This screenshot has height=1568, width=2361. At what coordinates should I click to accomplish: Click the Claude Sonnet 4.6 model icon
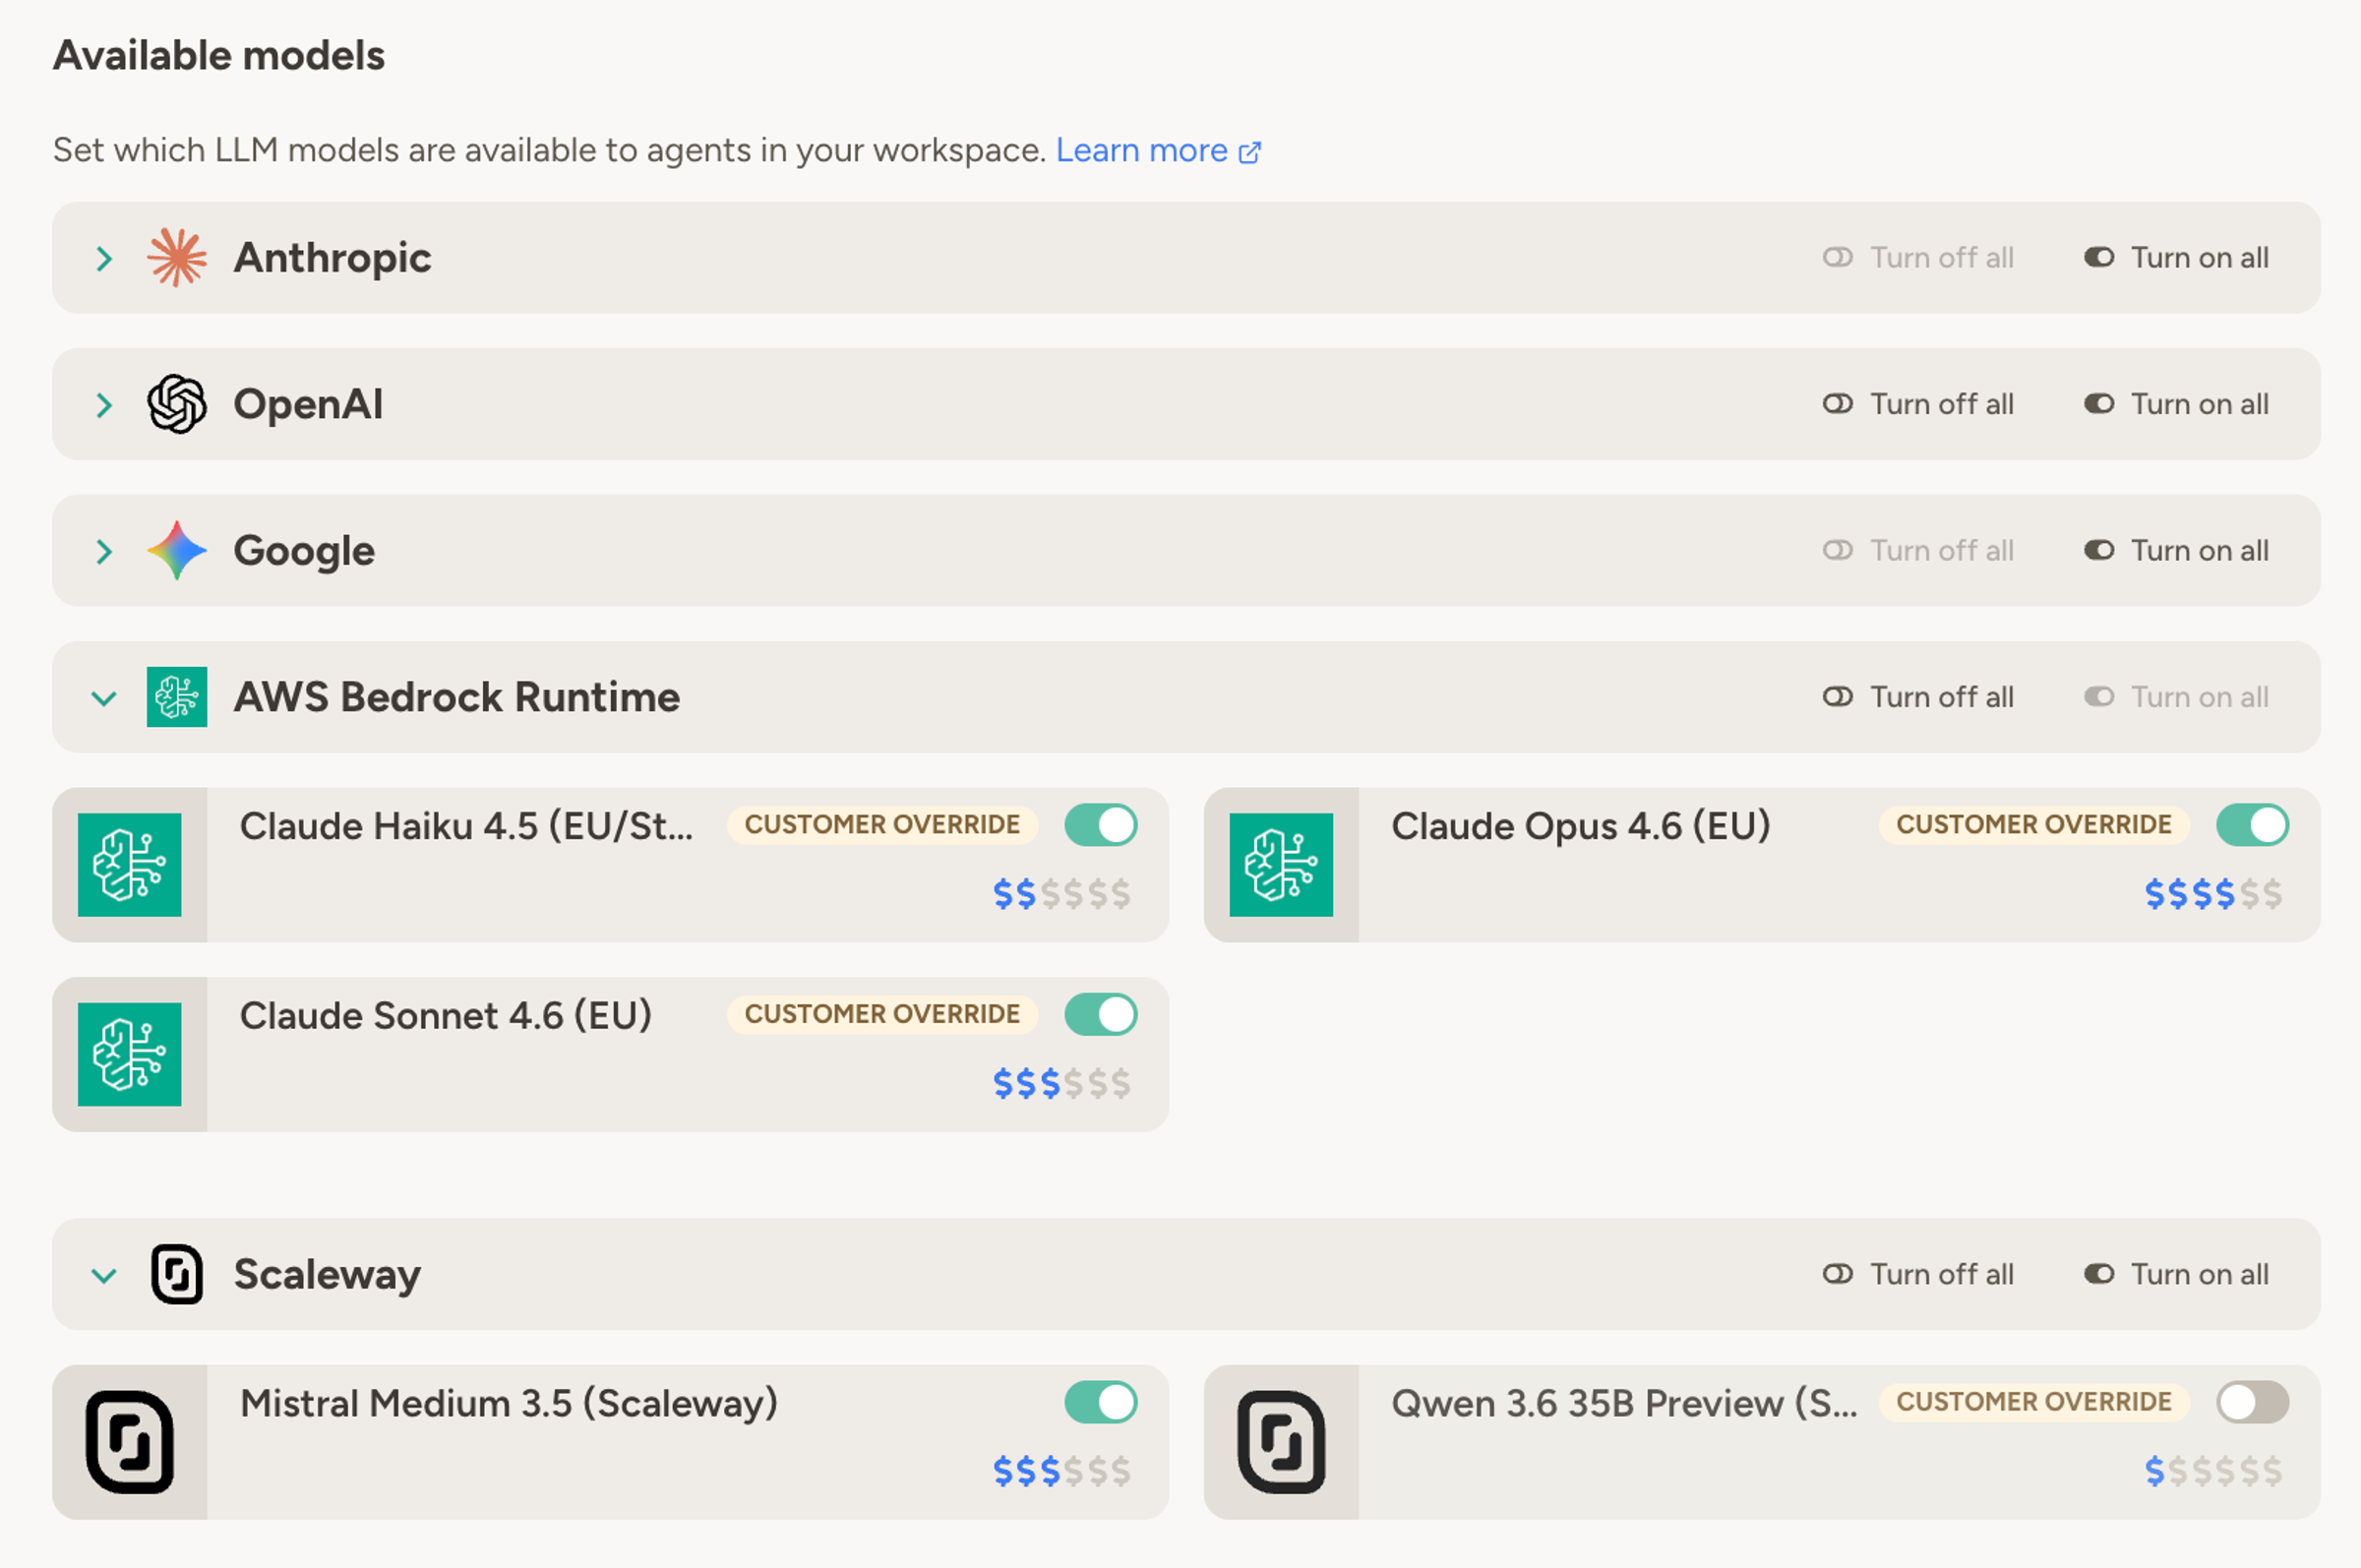coord(130,1054)
